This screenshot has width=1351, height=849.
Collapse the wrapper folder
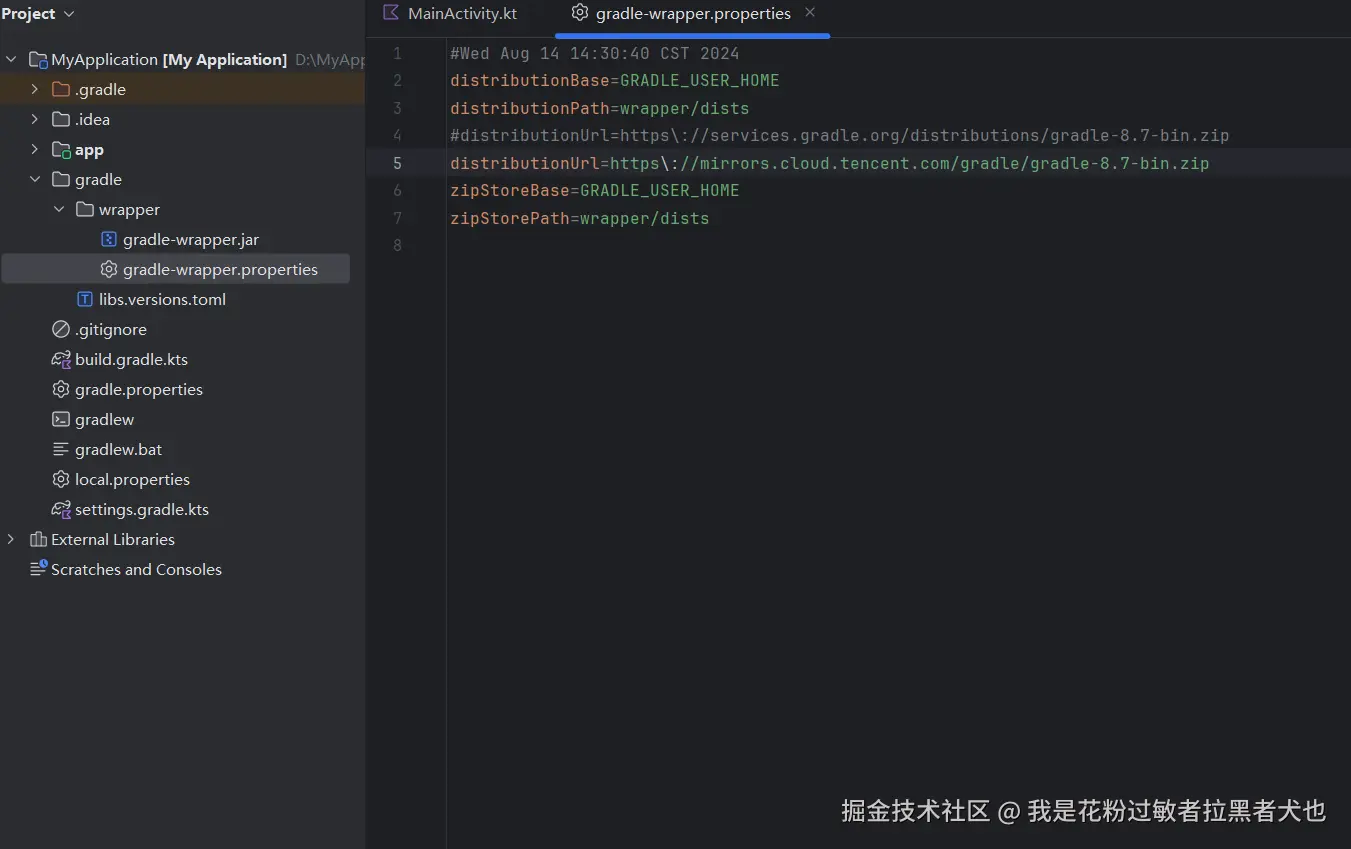(59, 210)
